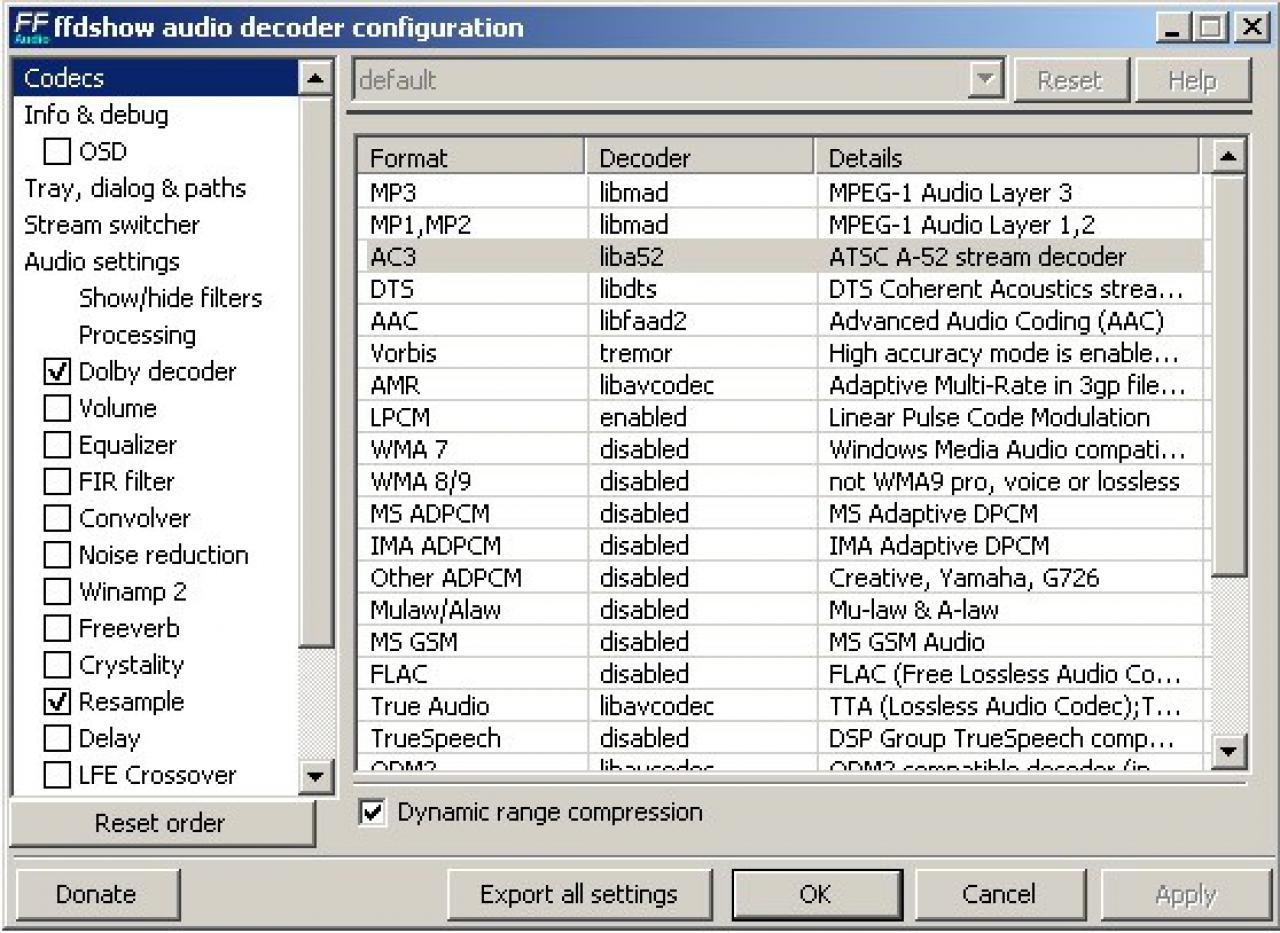This screenshot has width=1280, height=933.
Task: Select Codecs in the left tree
Action: [x=155, y=78]
